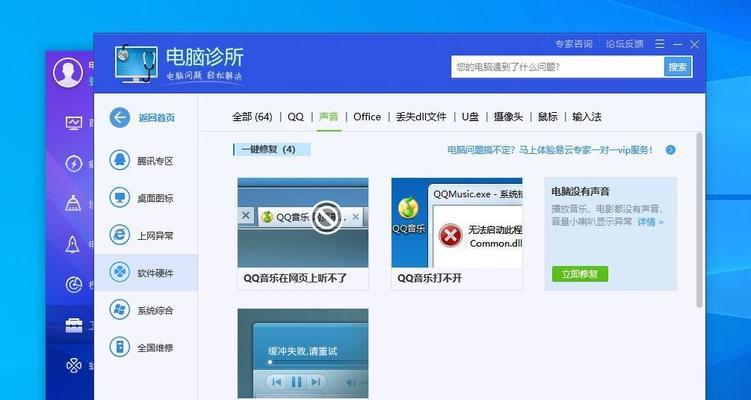Click the four-leaf icon at rear window bottom
Image resolution: width=751 pixels, height=400 pixels.
pyautogui.click(x=74, y=366)
